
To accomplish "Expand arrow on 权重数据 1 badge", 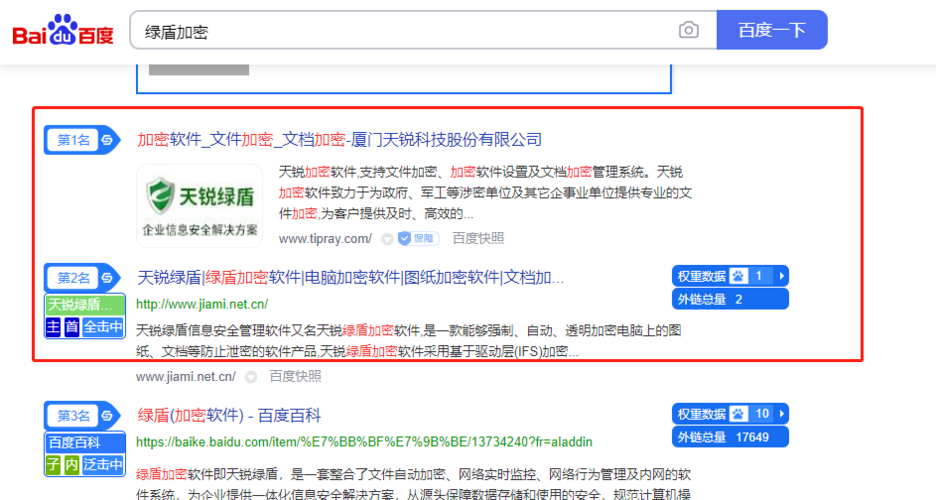I will [781, 276].
